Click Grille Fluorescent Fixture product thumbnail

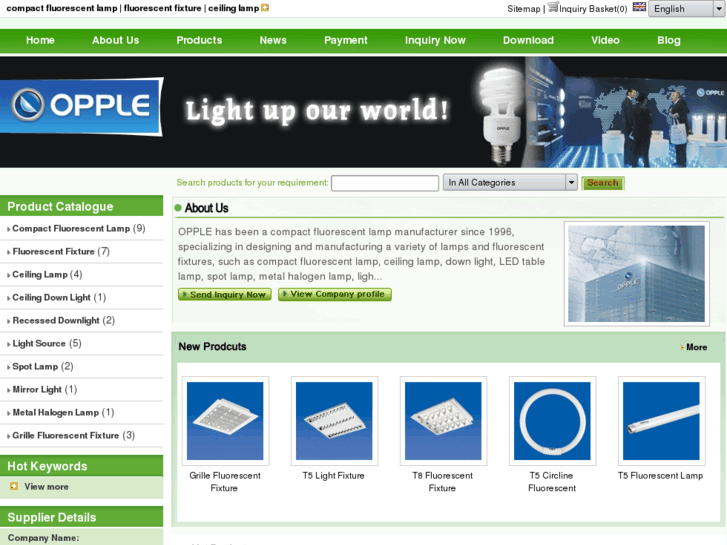[x=225, y=421]
